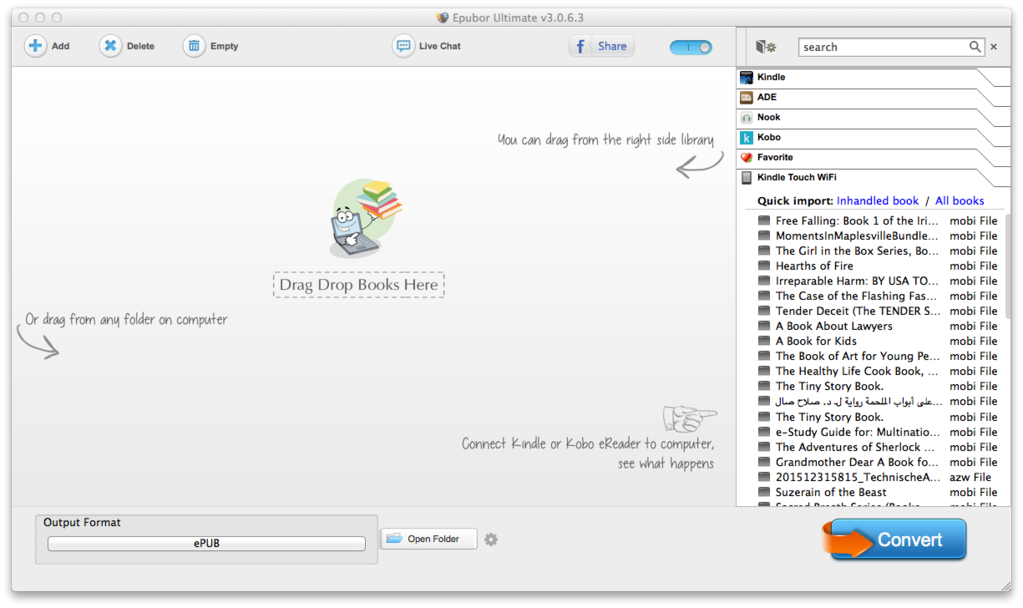Screen dimensions: 1023x608
Task: Select the Kindle Touch WiFi device tab
Action: (x=873, y=178)
